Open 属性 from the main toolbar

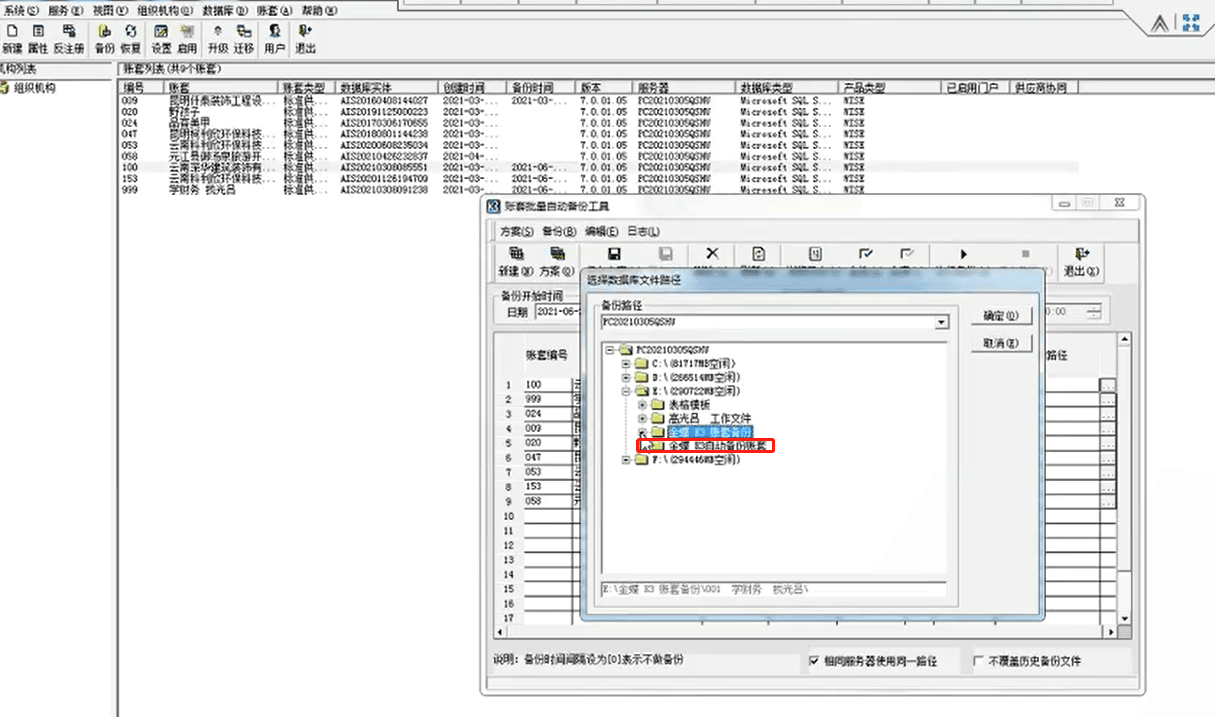(x=38, y=37)
